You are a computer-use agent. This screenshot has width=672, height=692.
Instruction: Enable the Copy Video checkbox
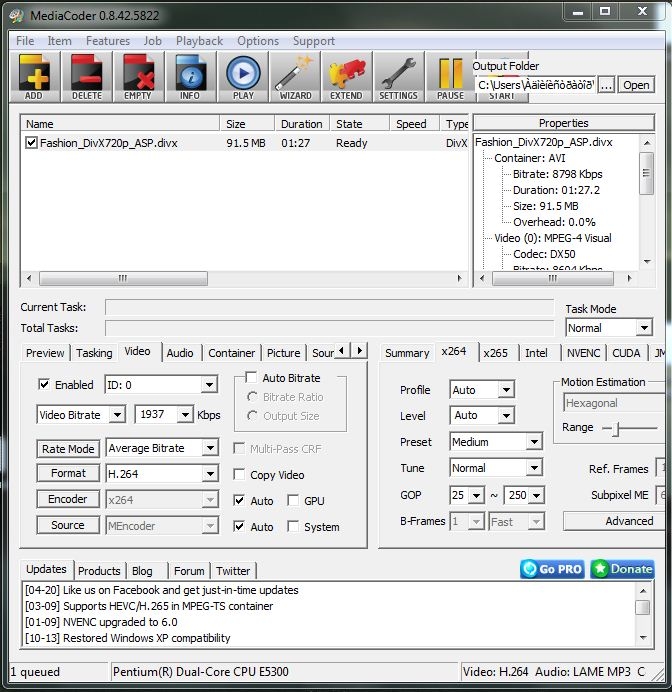(239, 474)
